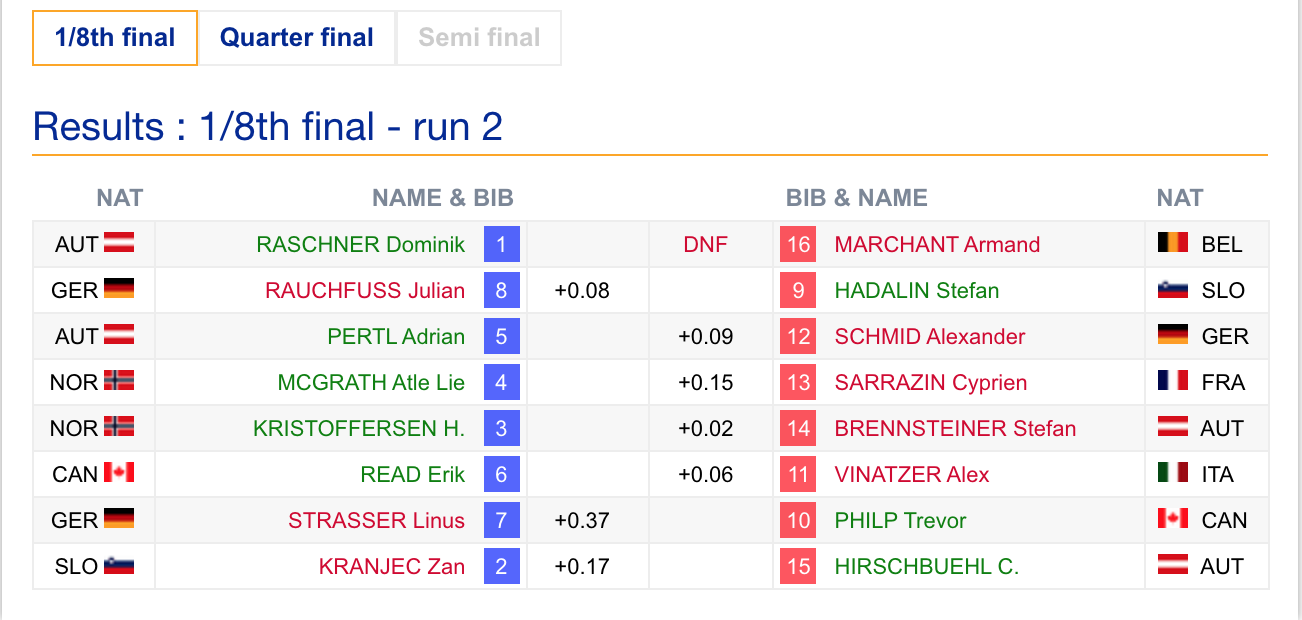This screenshot has height=620, width=1302.
Task: Switch to the Semi final tab
Action: click(479, 38)
